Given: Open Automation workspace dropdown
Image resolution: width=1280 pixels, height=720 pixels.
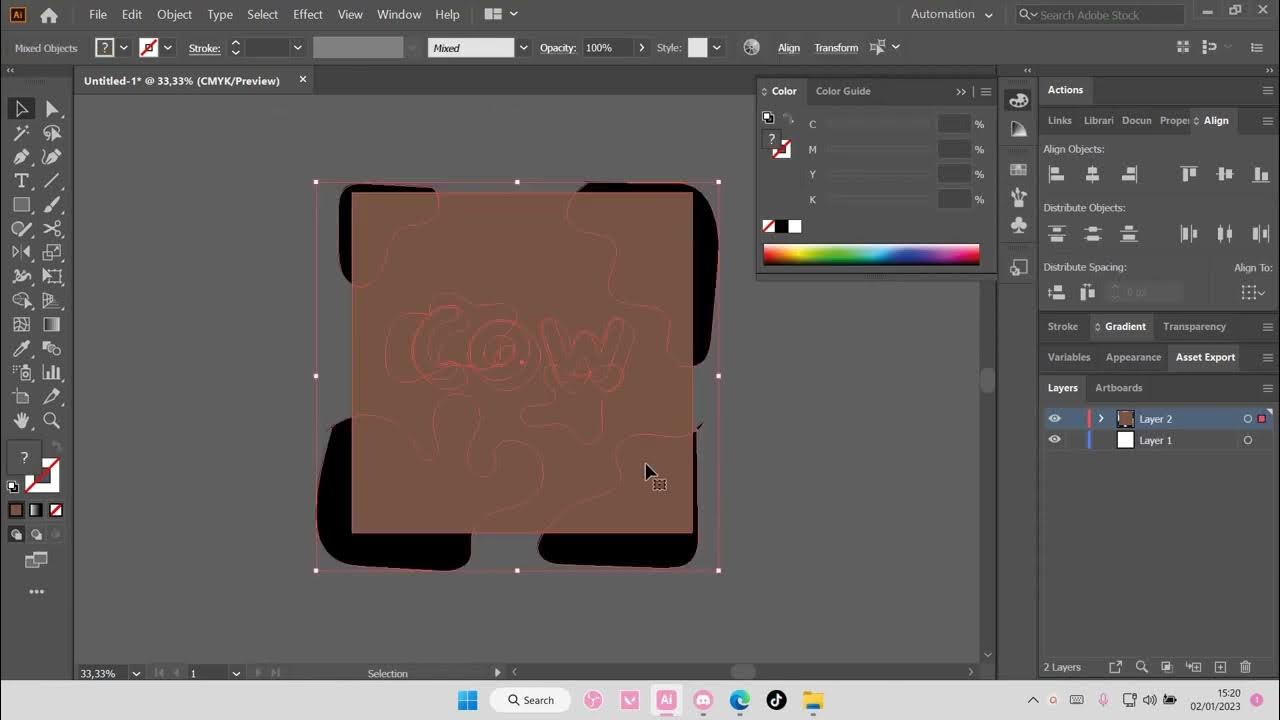Looking at the screenshot, I should pyautogui.click(x=952, y=14).
